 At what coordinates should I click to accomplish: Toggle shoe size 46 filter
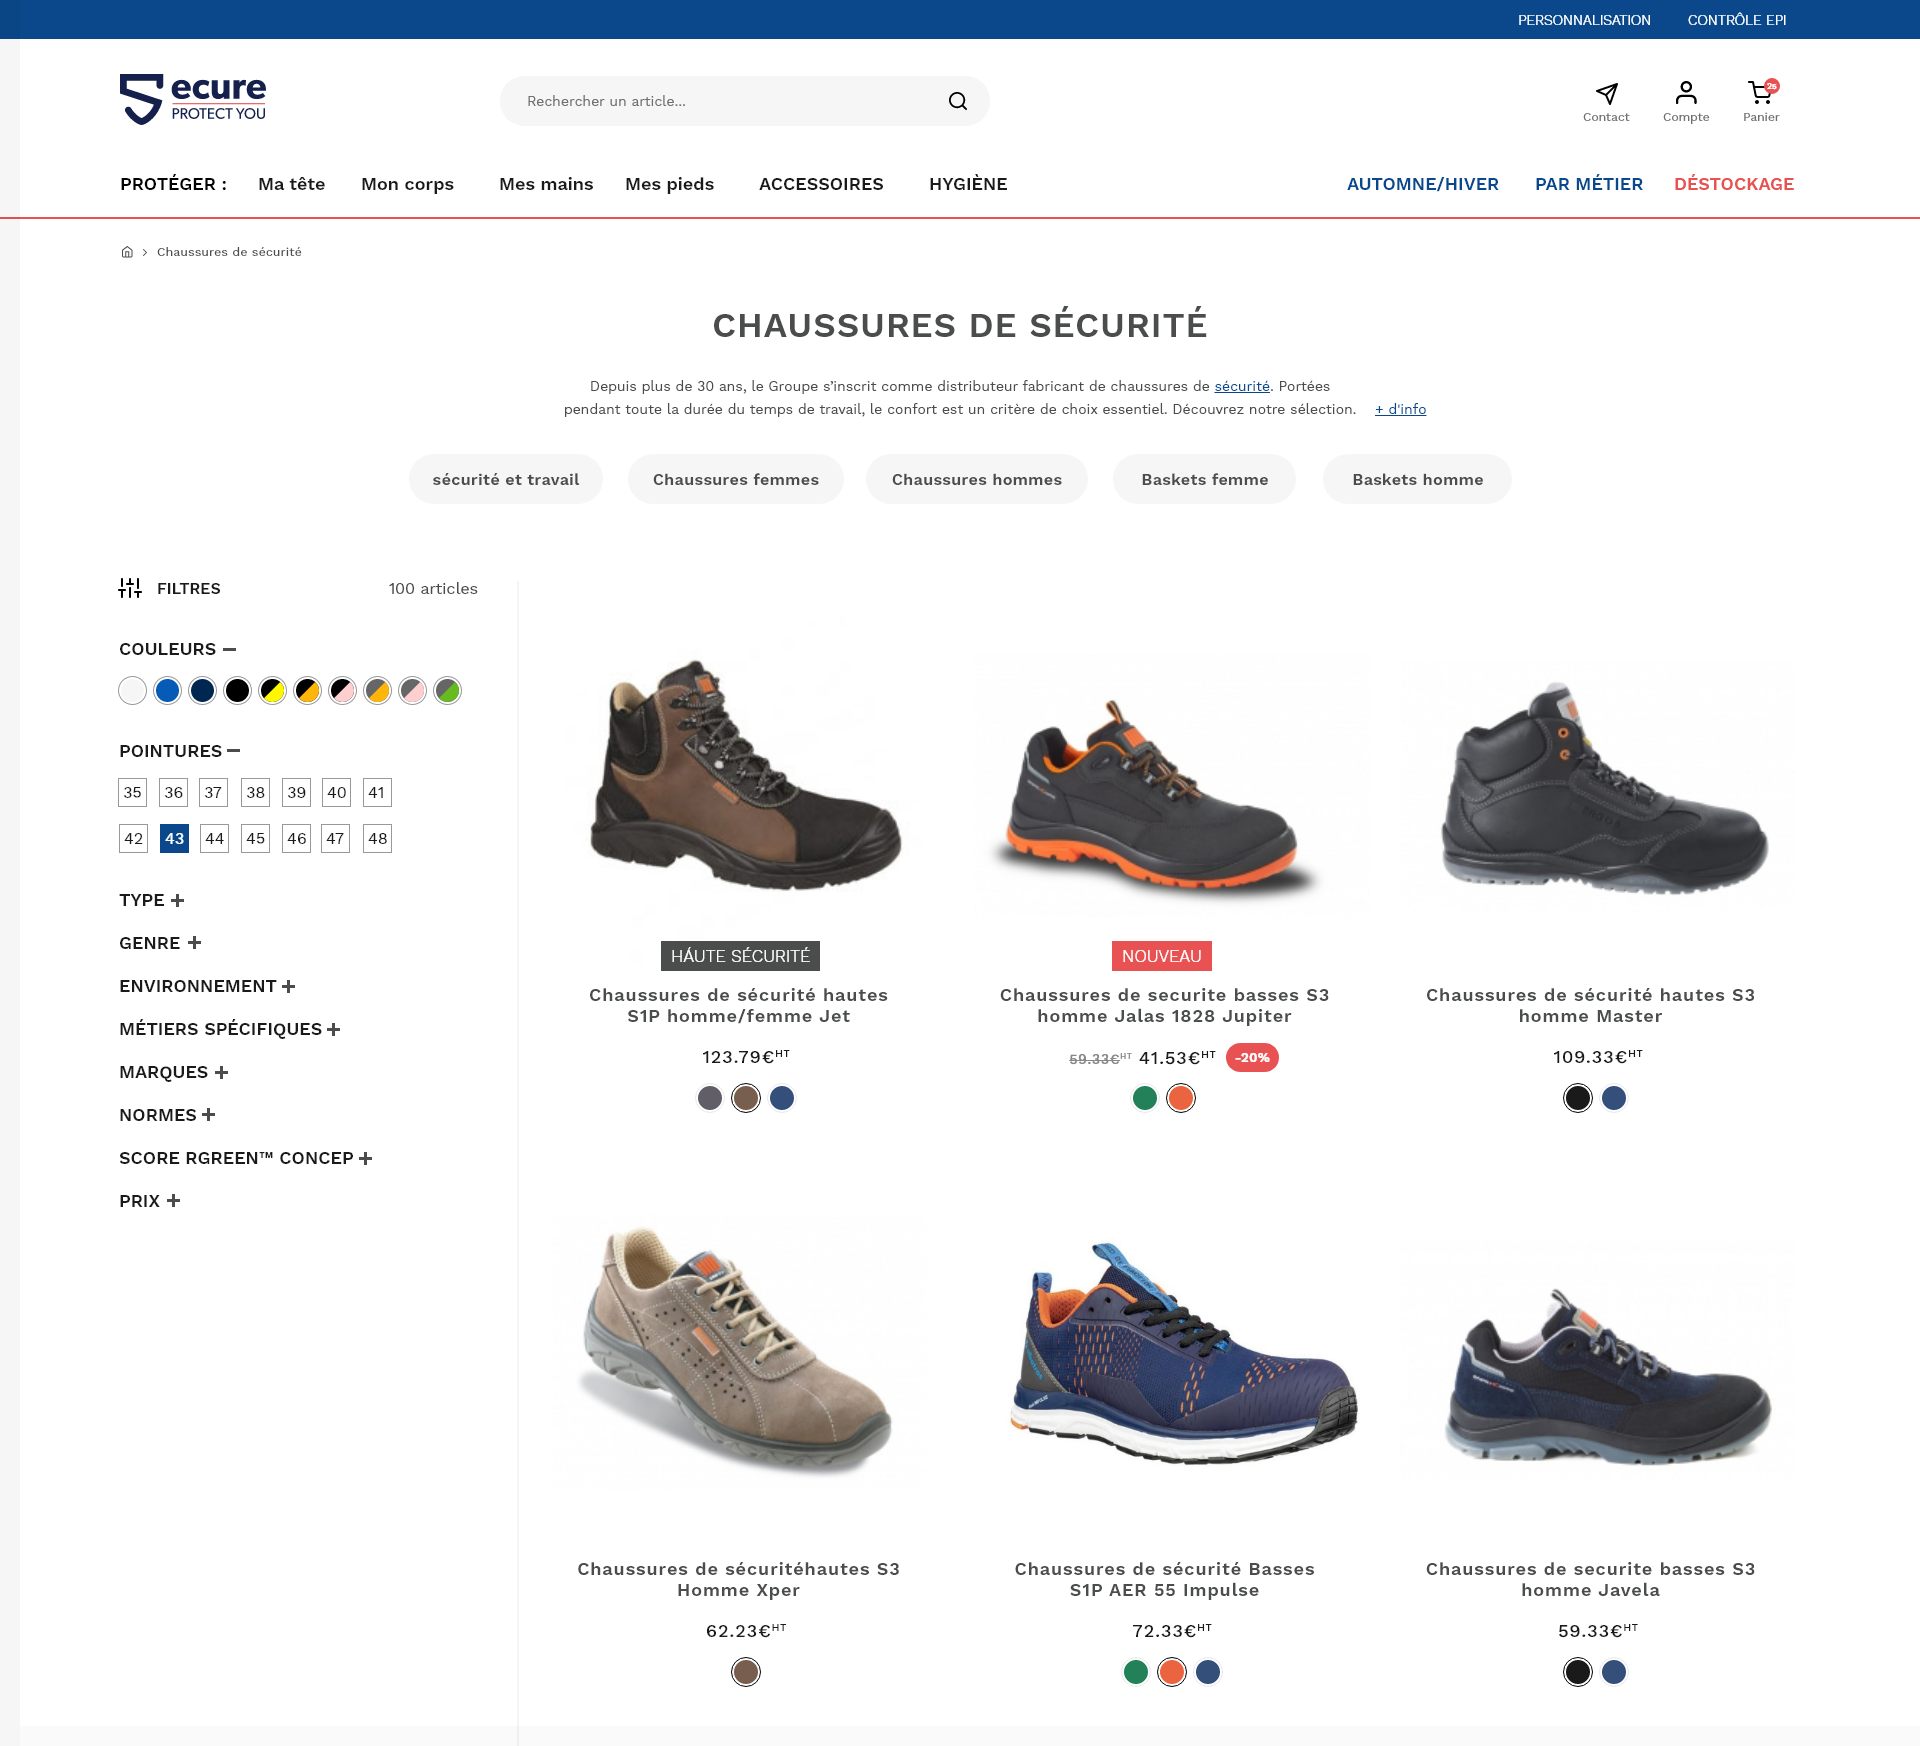296,838
